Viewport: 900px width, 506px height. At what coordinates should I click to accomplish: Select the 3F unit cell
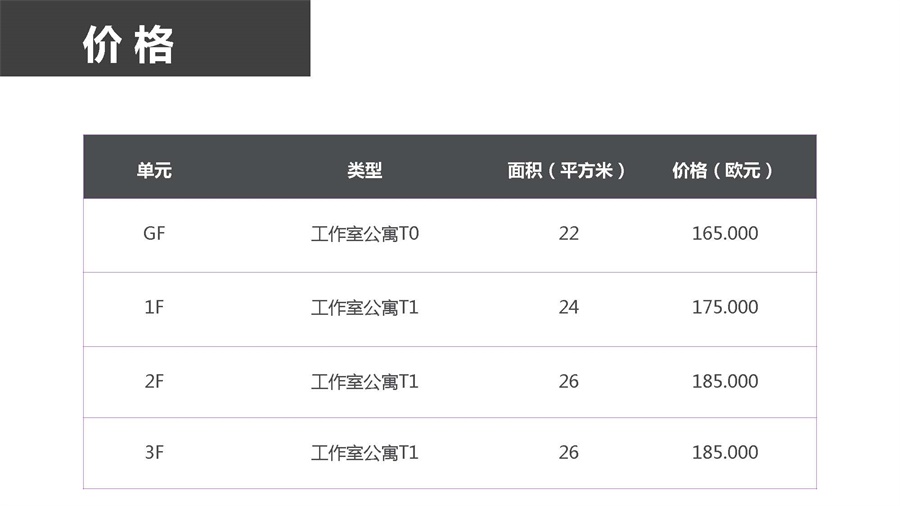point(154,453)
